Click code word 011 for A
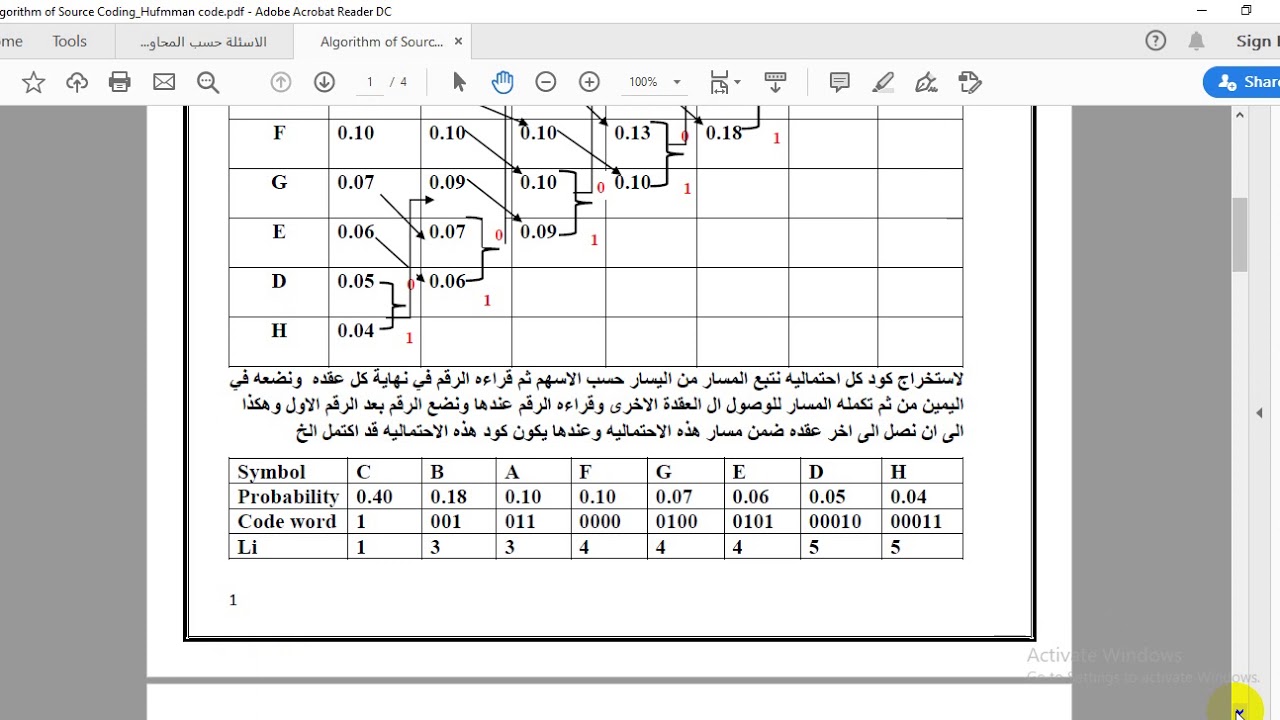Screen dimensions: 1280x720 point(520,522)
